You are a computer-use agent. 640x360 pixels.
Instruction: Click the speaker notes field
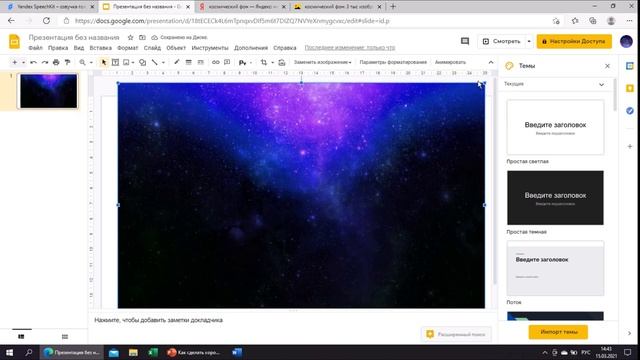click(x=292, y=320)
